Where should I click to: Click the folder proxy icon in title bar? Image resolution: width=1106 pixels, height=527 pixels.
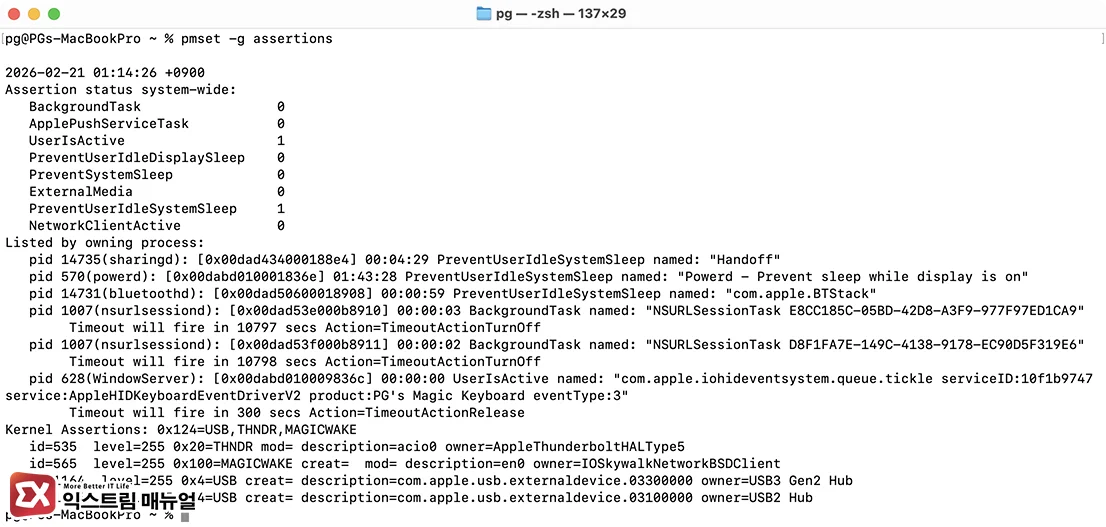(485, 14)
